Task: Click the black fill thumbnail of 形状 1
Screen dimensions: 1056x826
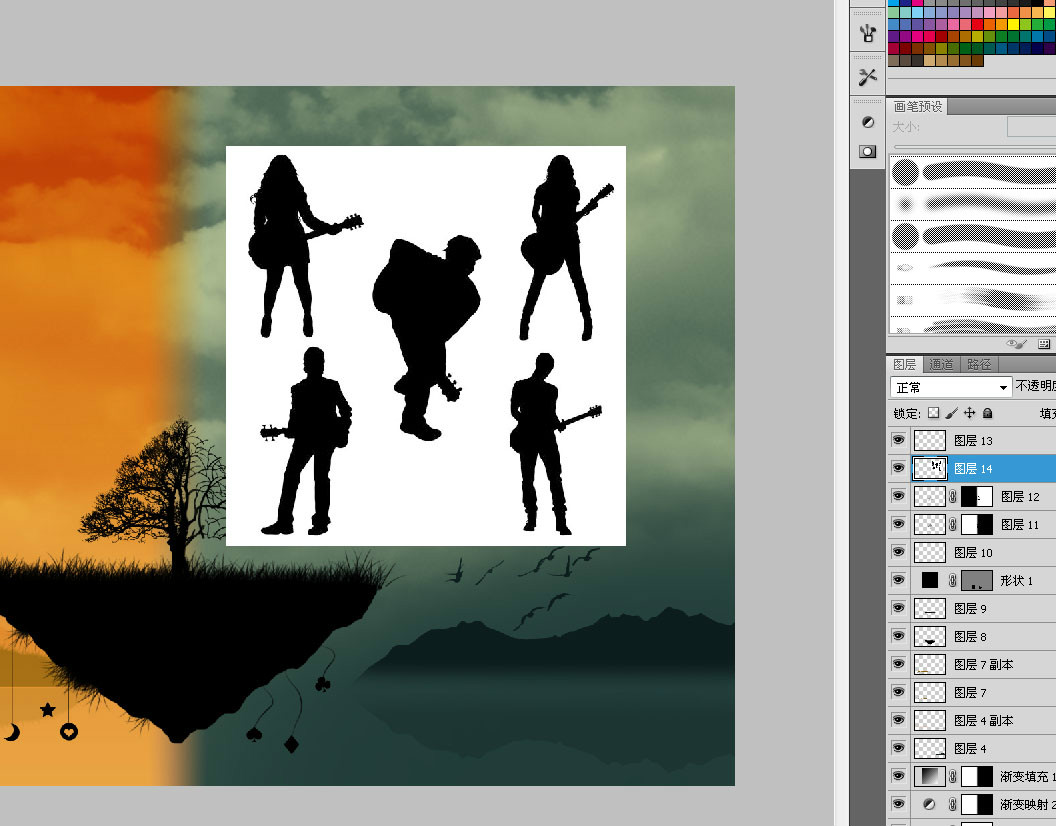Action: pos(929,580)
